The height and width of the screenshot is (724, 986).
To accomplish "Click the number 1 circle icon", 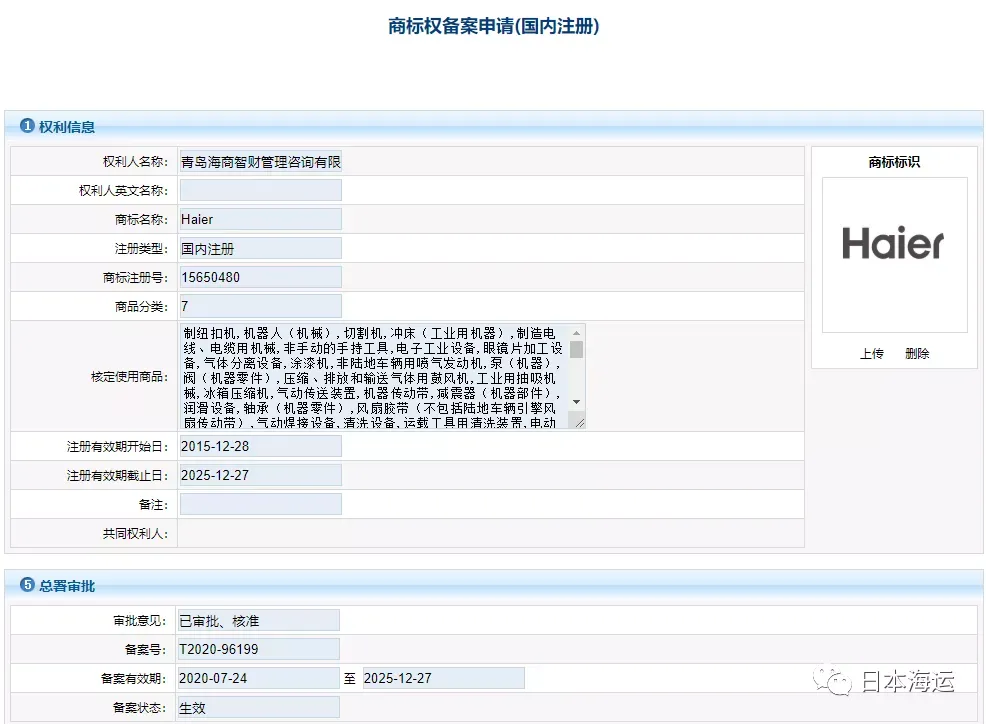I will (27, 126).
